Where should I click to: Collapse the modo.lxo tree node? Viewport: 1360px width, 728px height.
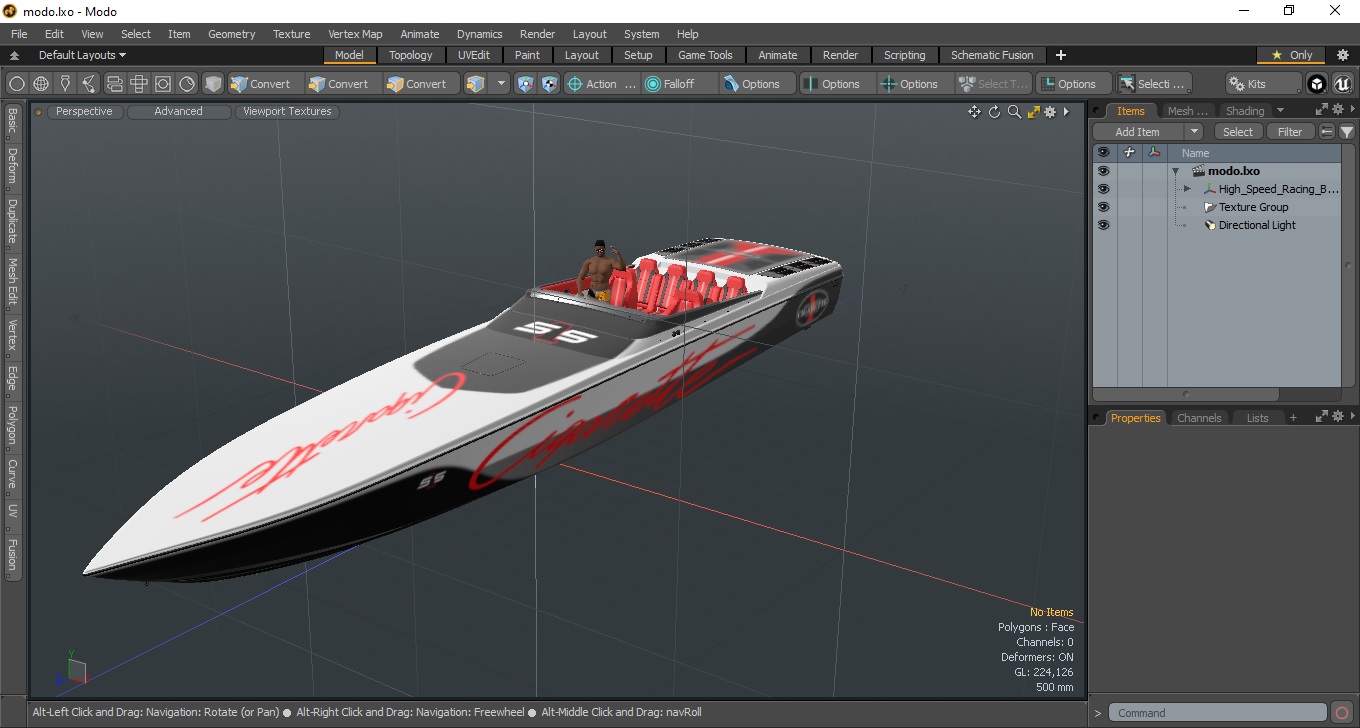[1176, 172]
